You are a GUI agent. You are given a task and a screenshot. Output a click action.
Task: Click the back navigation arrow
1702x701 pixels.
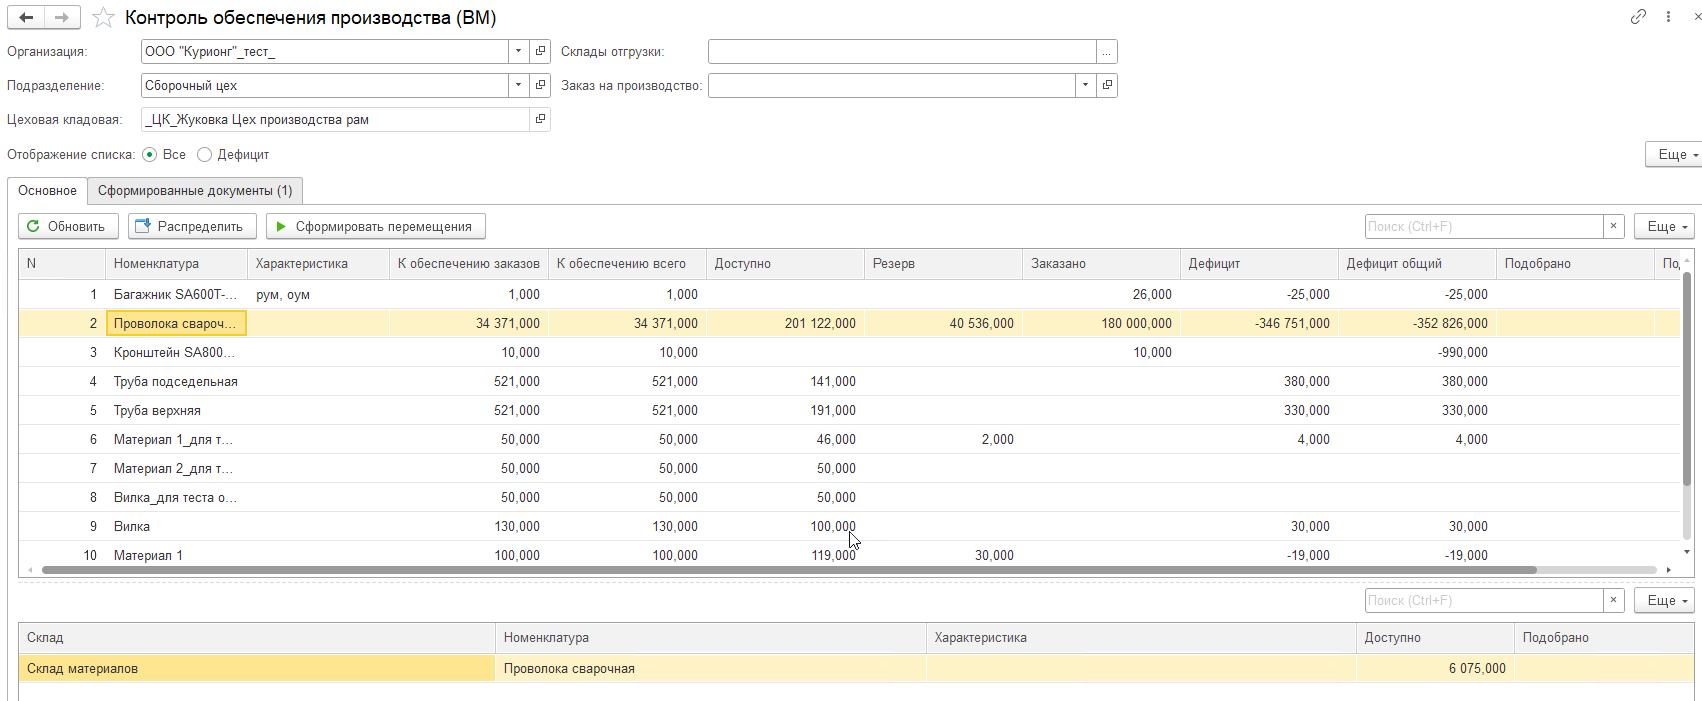(x=26, y=18)
